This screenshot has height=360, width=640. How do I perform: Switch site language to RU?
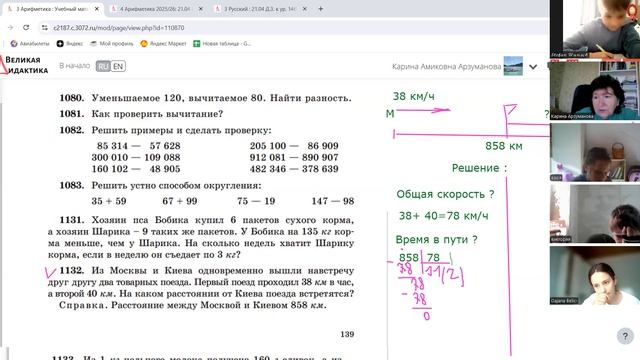(103, 66)
